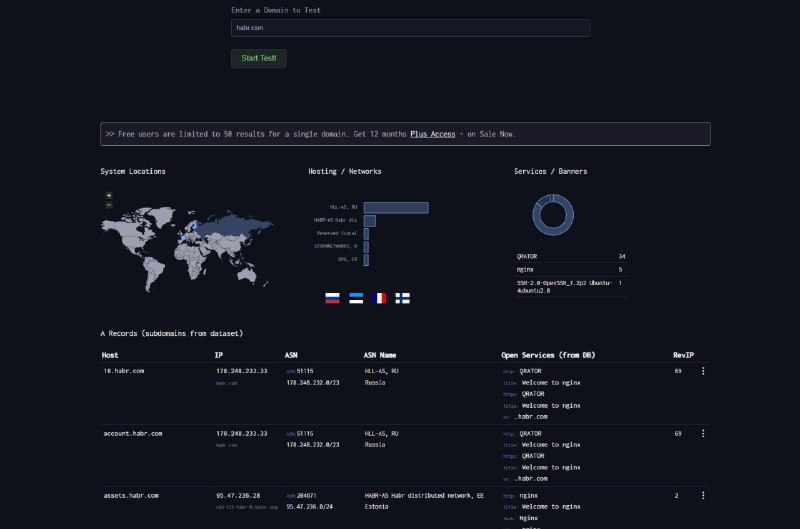Click the ASN Name column header

coord(380,355)
